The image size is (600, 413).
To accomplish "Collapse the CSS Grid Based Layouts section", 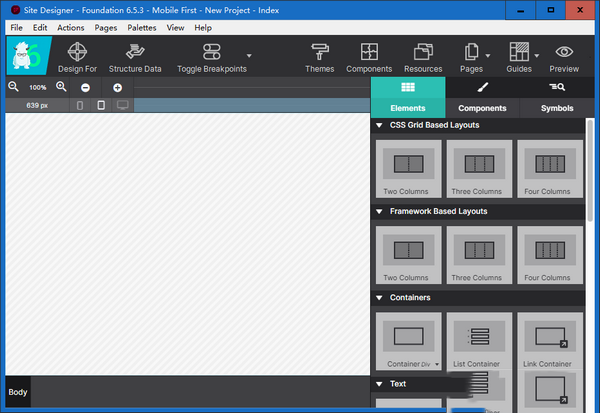I will click(380, 125).
